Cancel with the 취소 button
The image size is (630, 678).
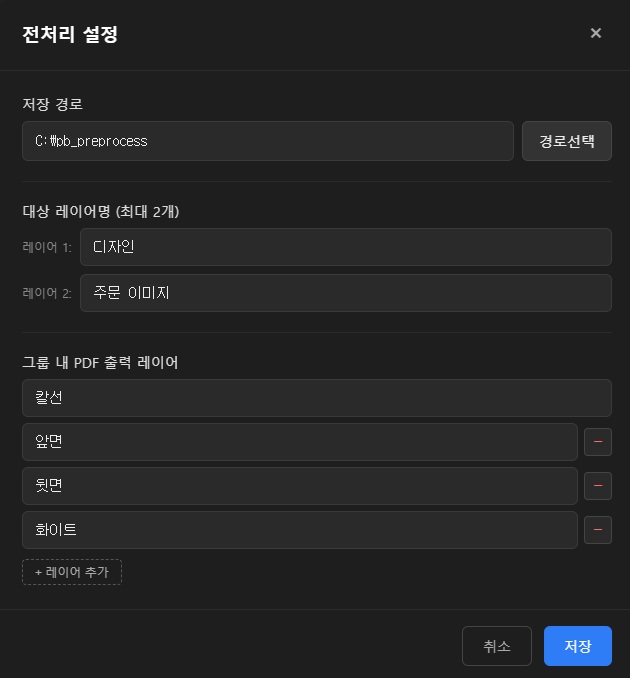496,646
